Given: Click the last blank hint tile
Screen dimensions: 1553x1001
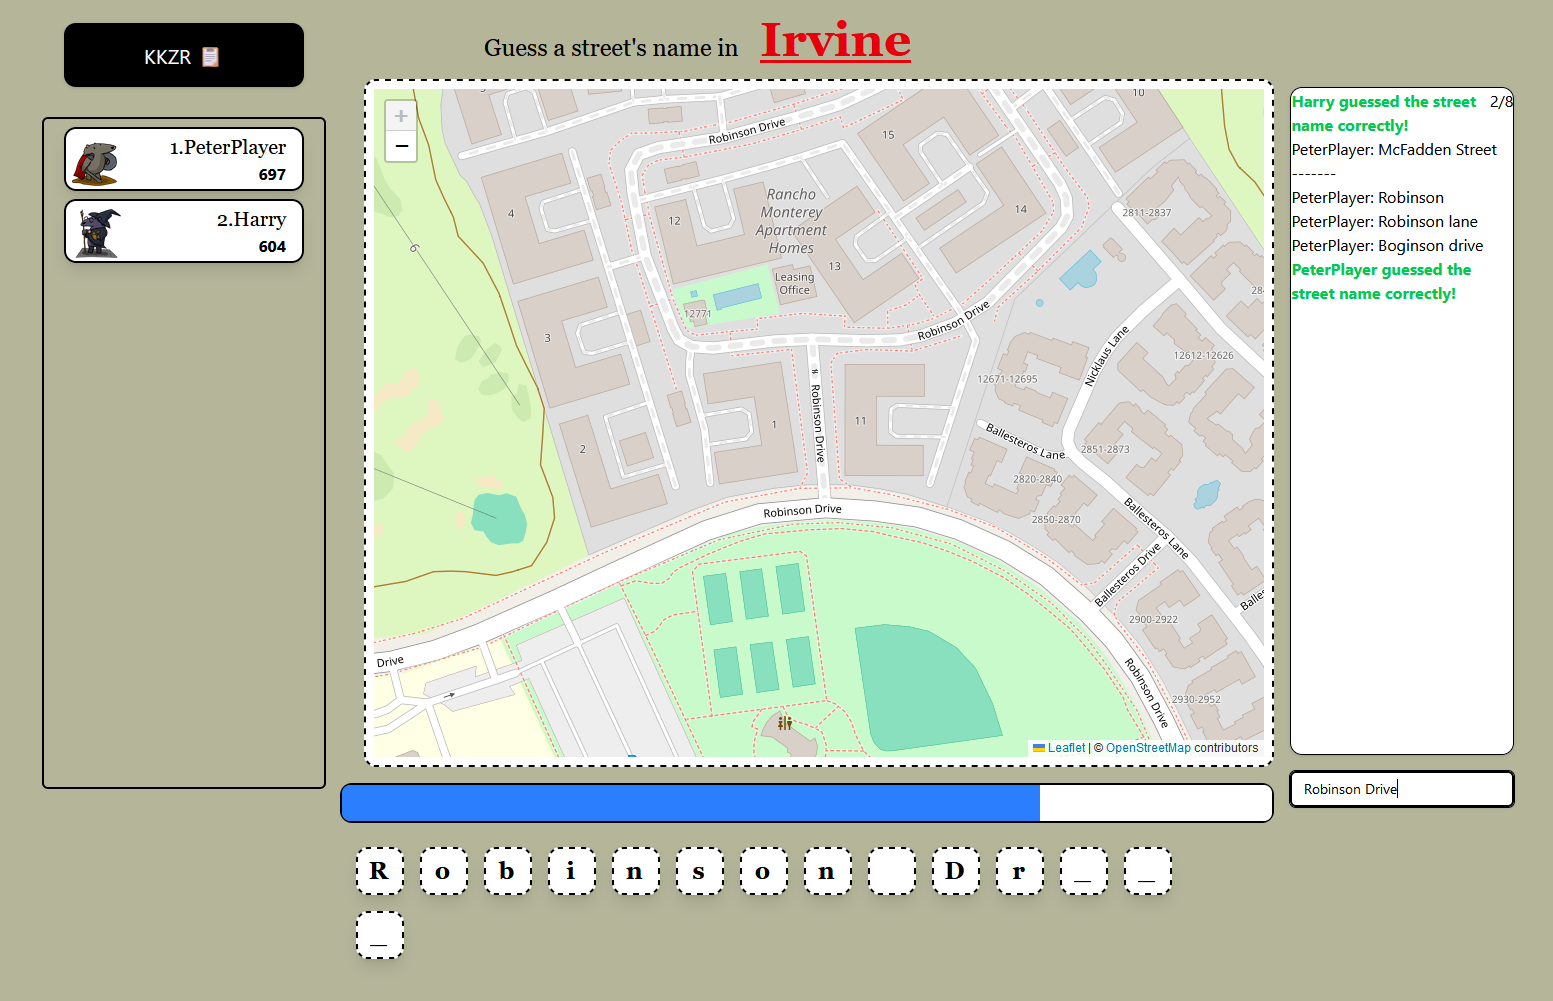Looking at the screenshot, I should pos(380,935).
